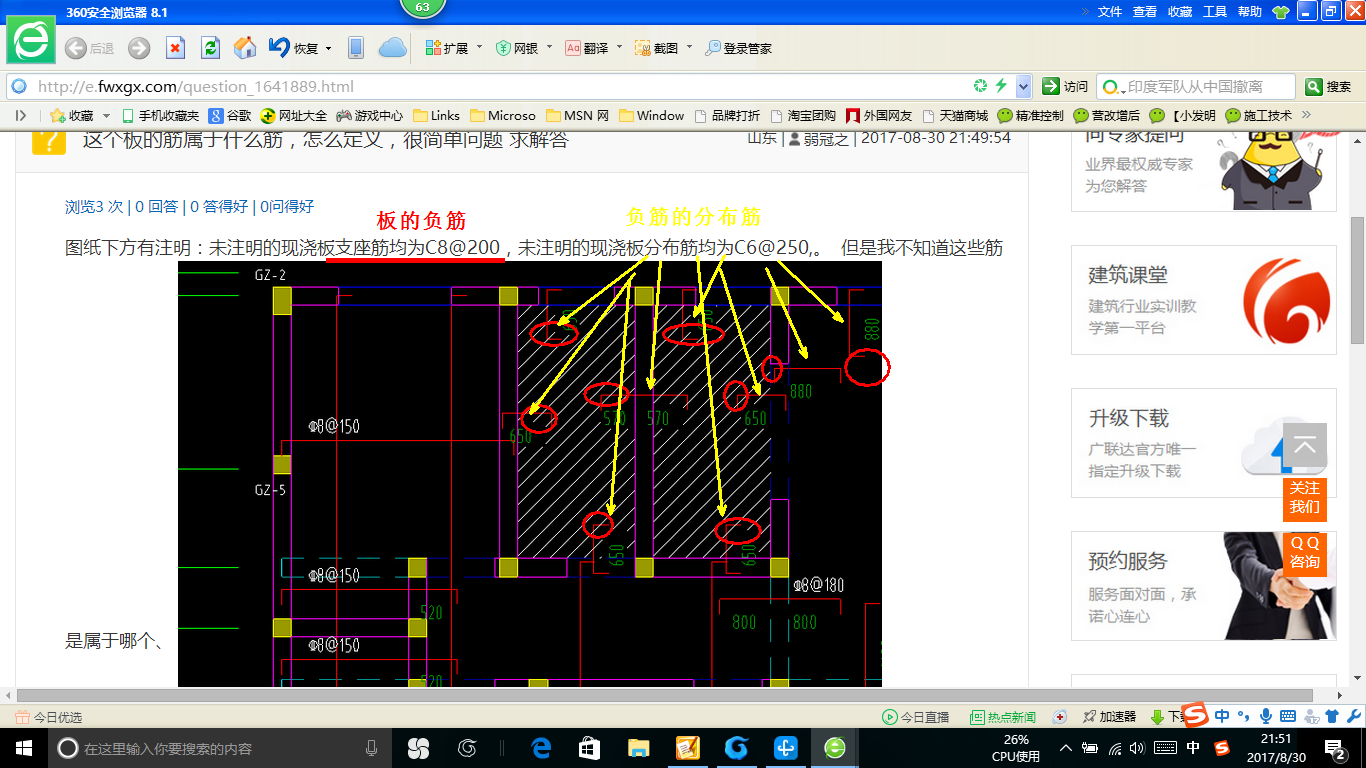Click 今日优选 in status bar

(x=48, y=717)
